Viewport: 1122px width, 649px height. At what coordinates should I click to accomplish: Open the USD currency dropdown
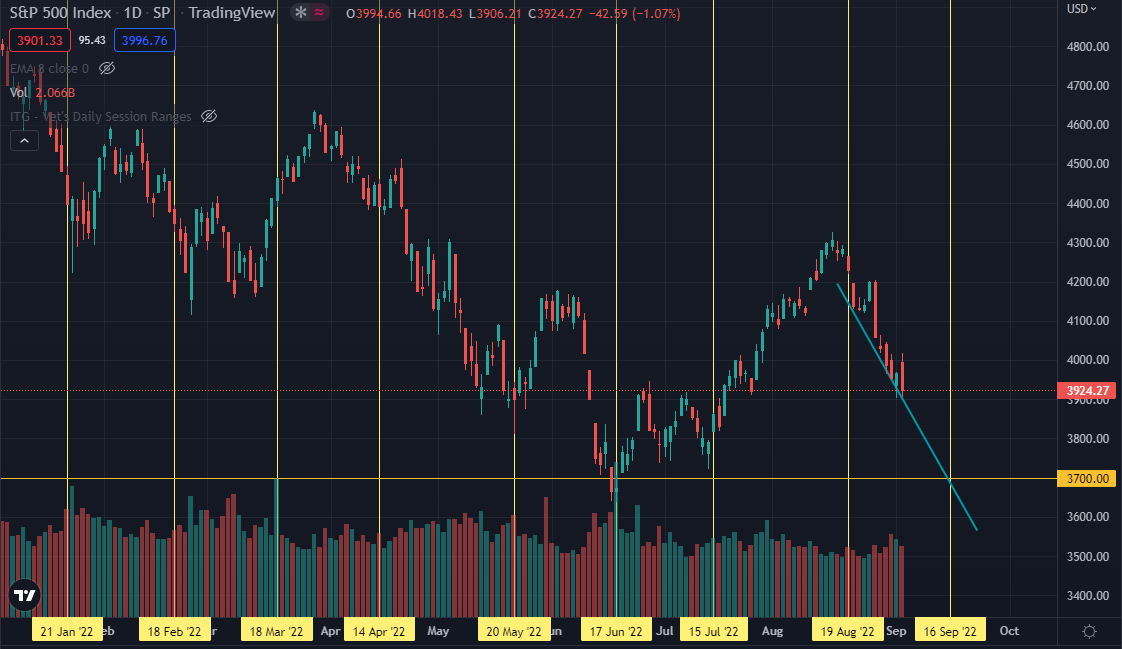coord(1081,9)
